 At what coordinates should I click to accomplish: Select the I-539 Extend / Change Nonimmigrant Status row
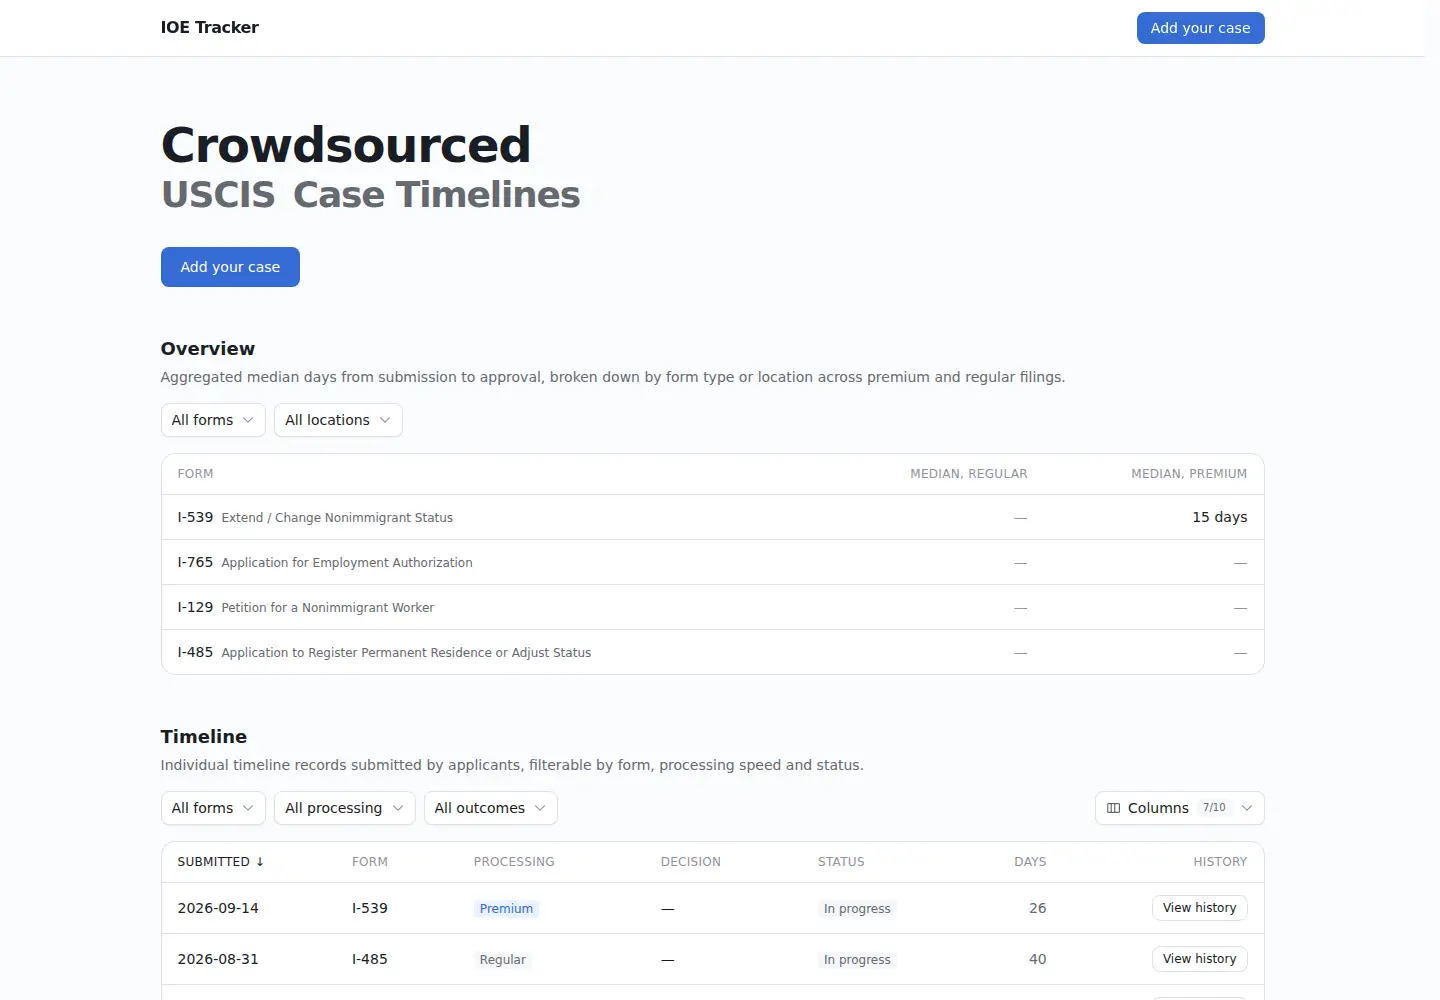click(x=713, y=517)
